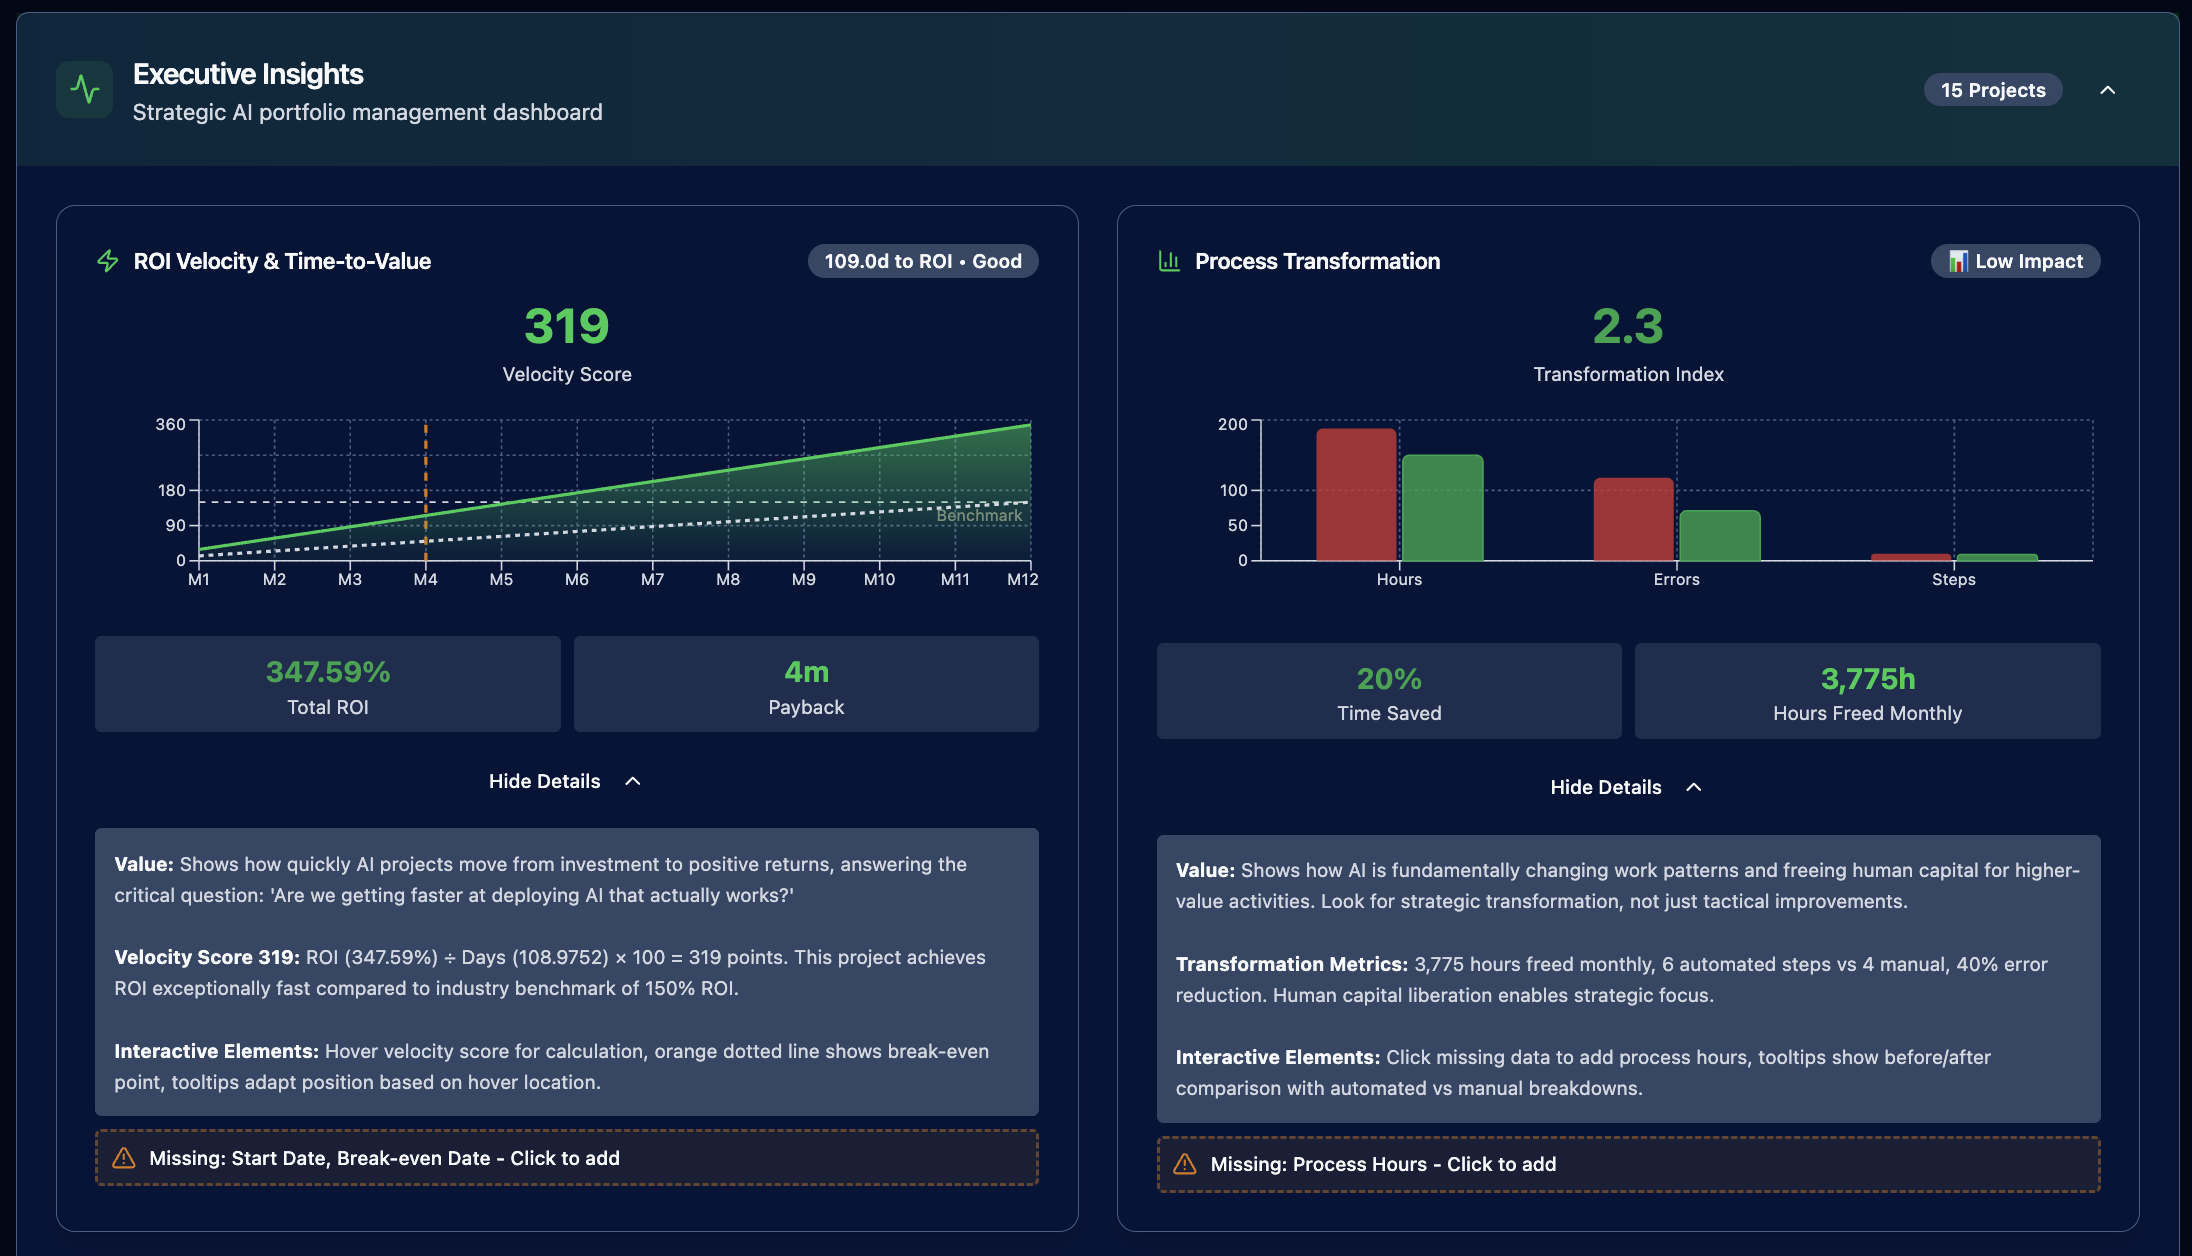
Task: Click the Executive Insights pulse icon
Action: point(85,89)
